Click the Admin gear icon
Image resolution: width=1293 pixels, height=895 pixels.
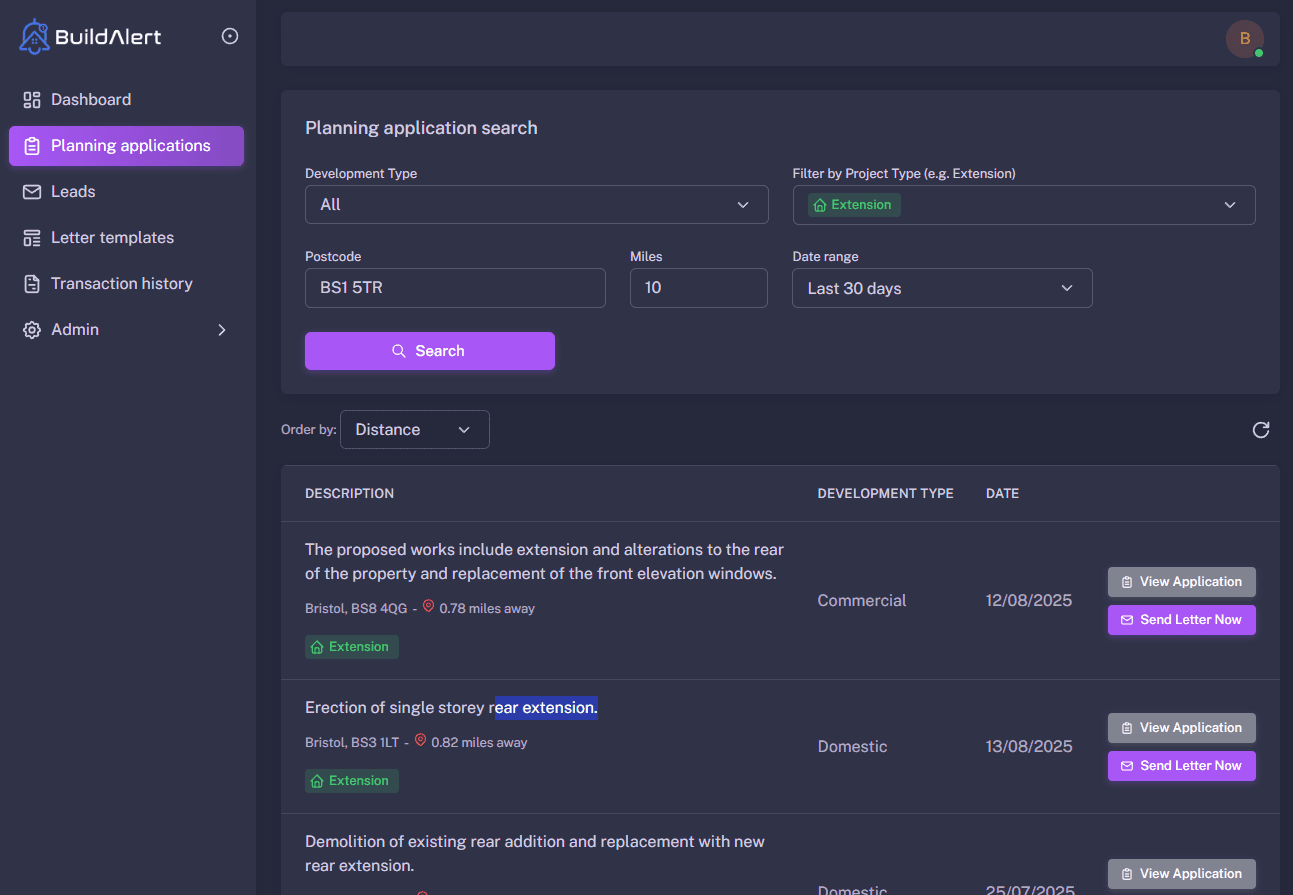pyautogui.click(x=30, y=329)
